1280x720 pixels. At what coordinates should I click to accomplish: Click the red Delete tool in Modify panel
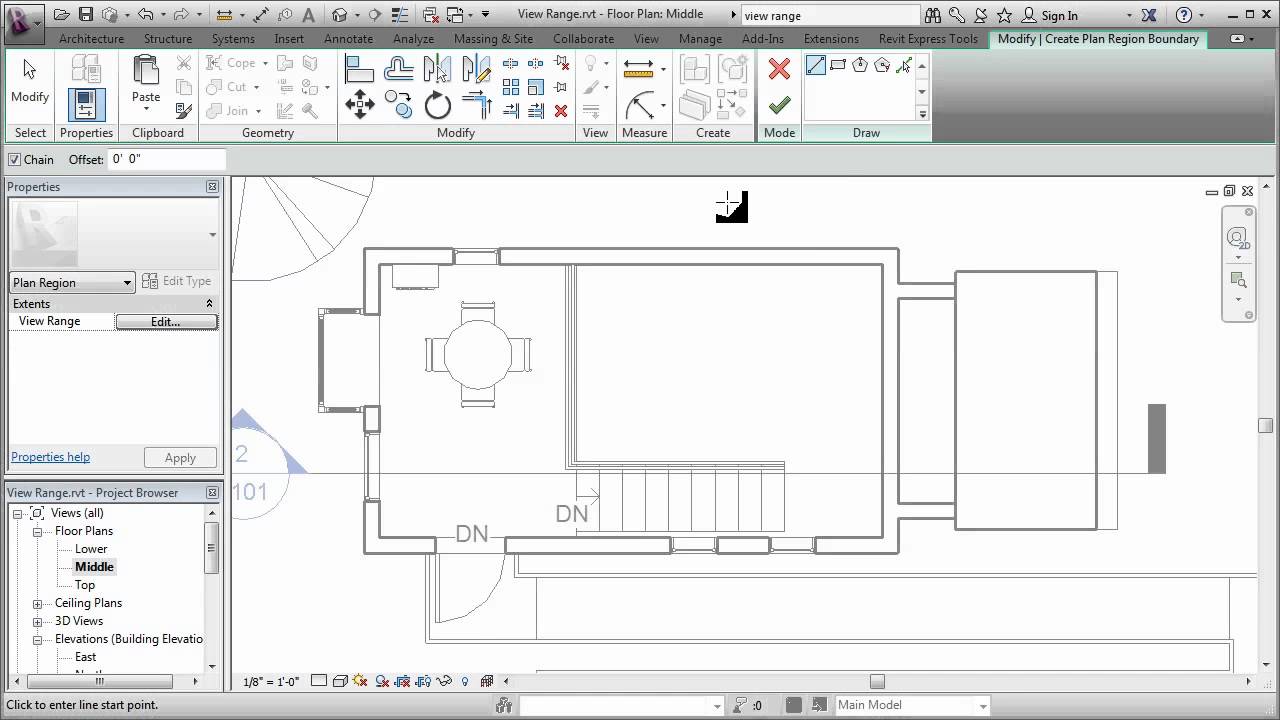tap(561, 111)
